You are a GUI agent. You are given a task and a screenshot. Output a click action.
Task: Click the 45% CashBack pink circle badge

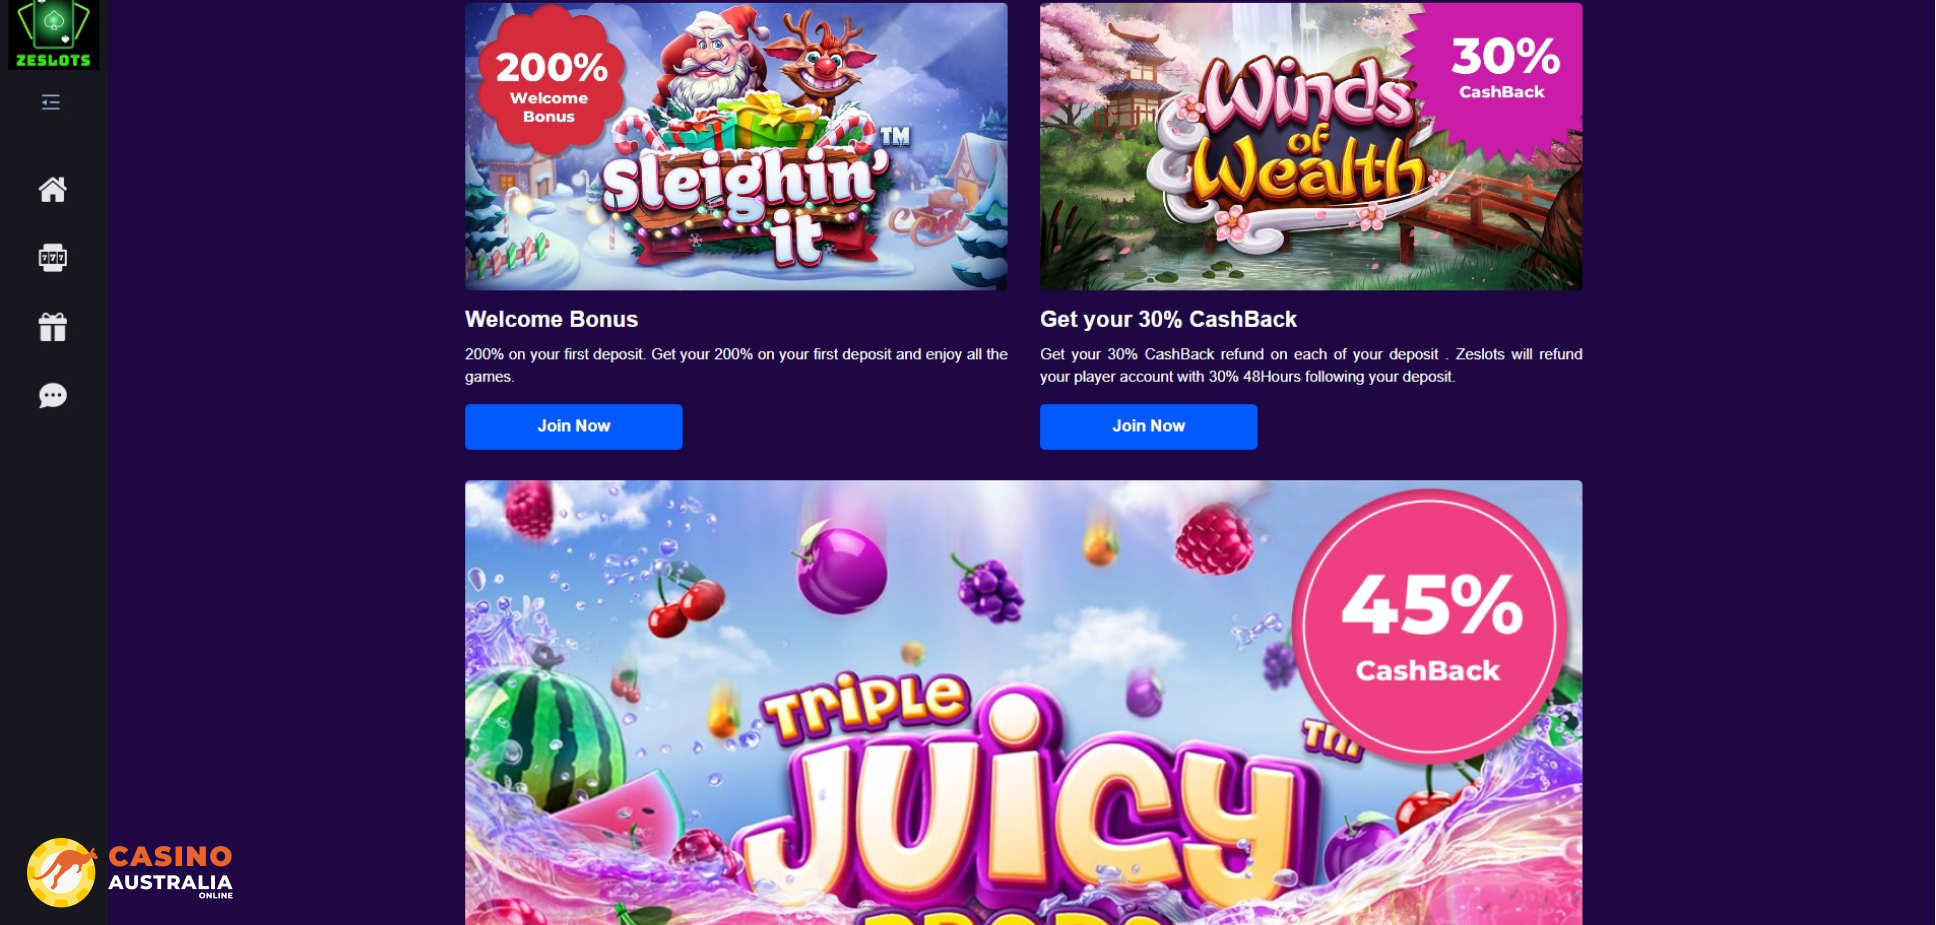1430,625
